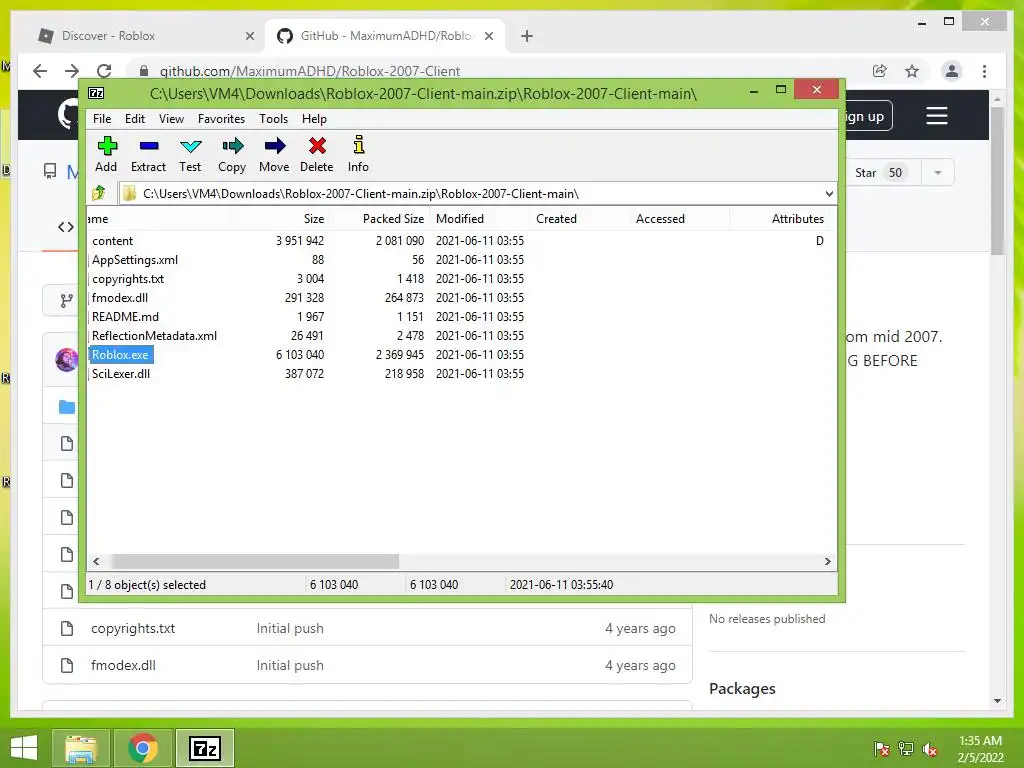Reload the GitHub page
The width and height of the screenshot is (1024, 768).
point(104,71)
